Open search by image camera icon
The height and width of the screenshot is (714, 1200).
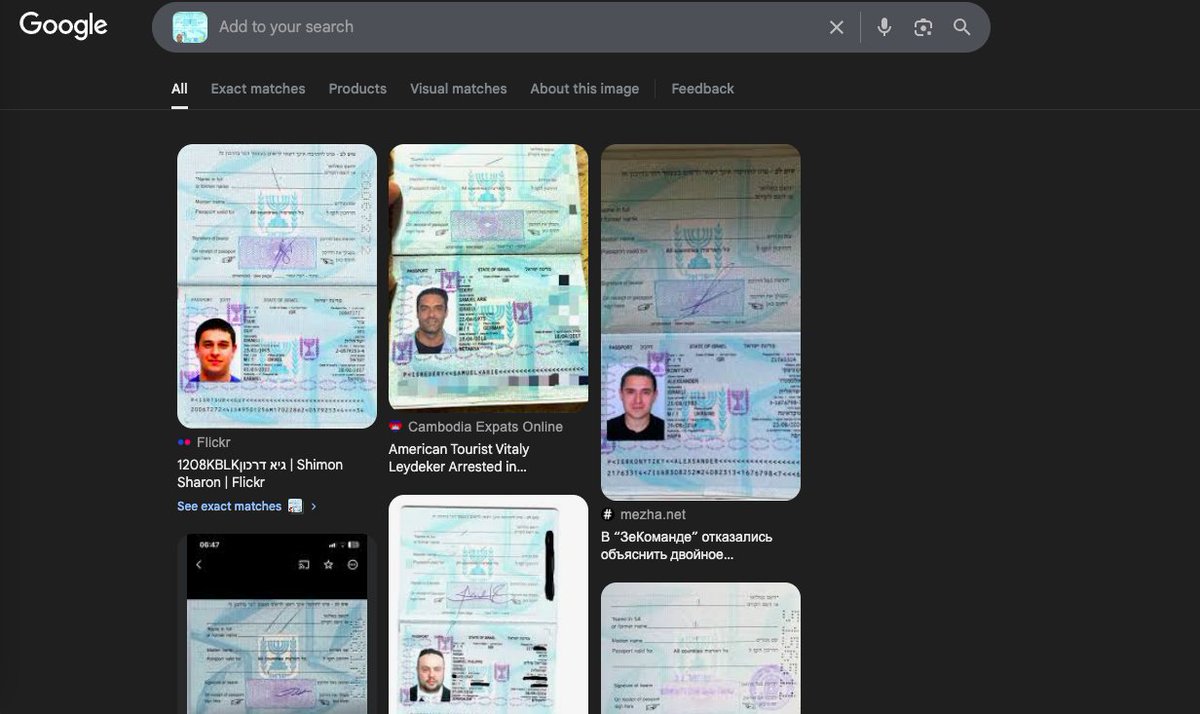tap(923, 27)
